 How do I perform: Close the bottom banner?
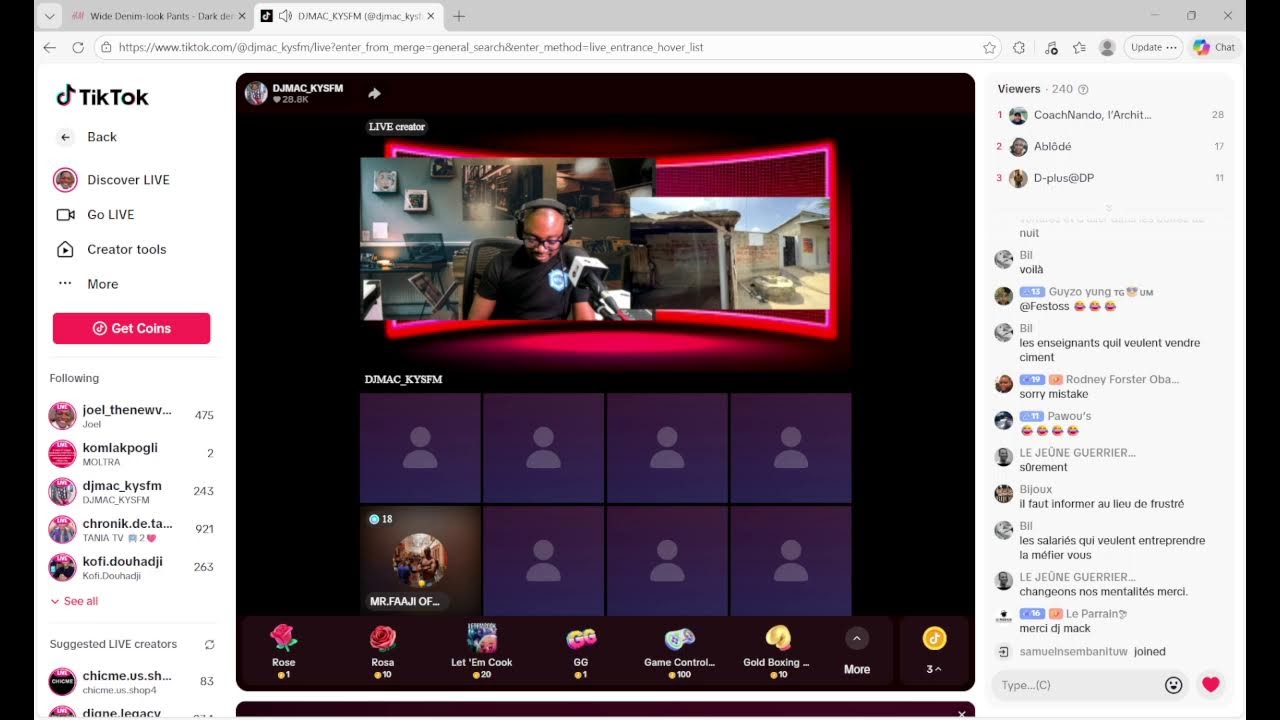click(961, 713)
